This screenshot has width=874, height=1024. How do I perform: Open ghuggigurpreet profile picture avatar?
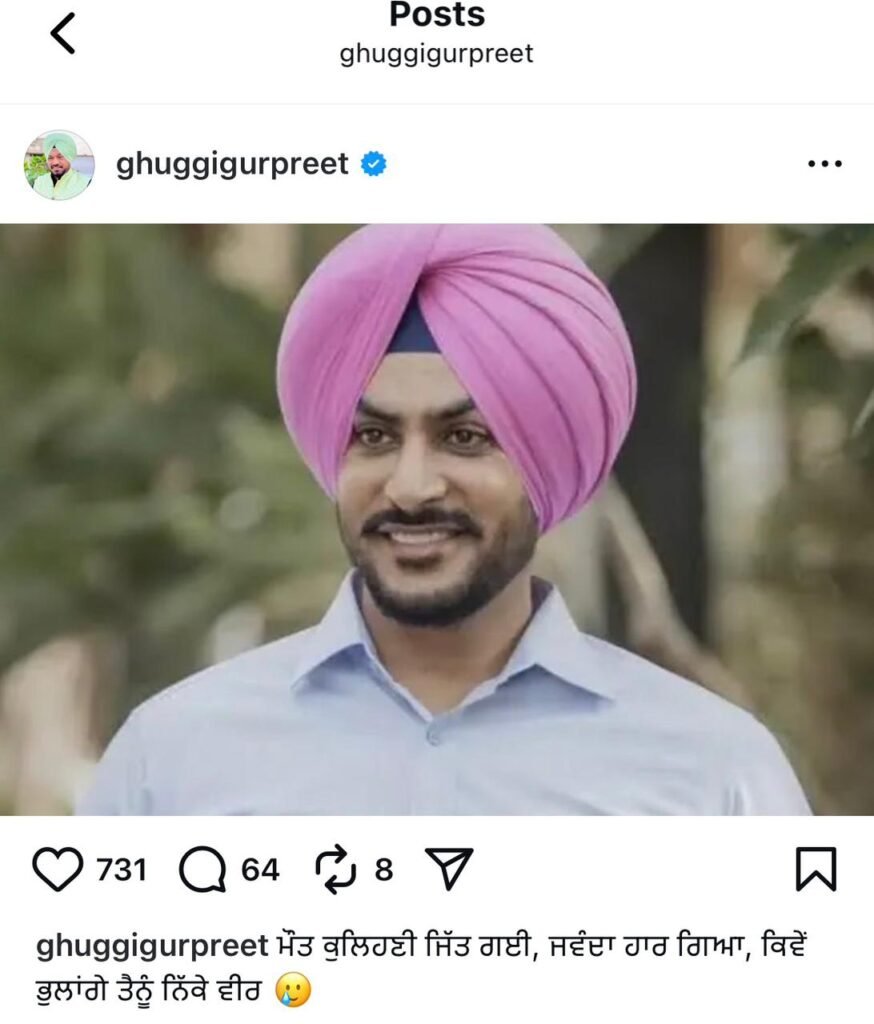(x=59, y=165)
